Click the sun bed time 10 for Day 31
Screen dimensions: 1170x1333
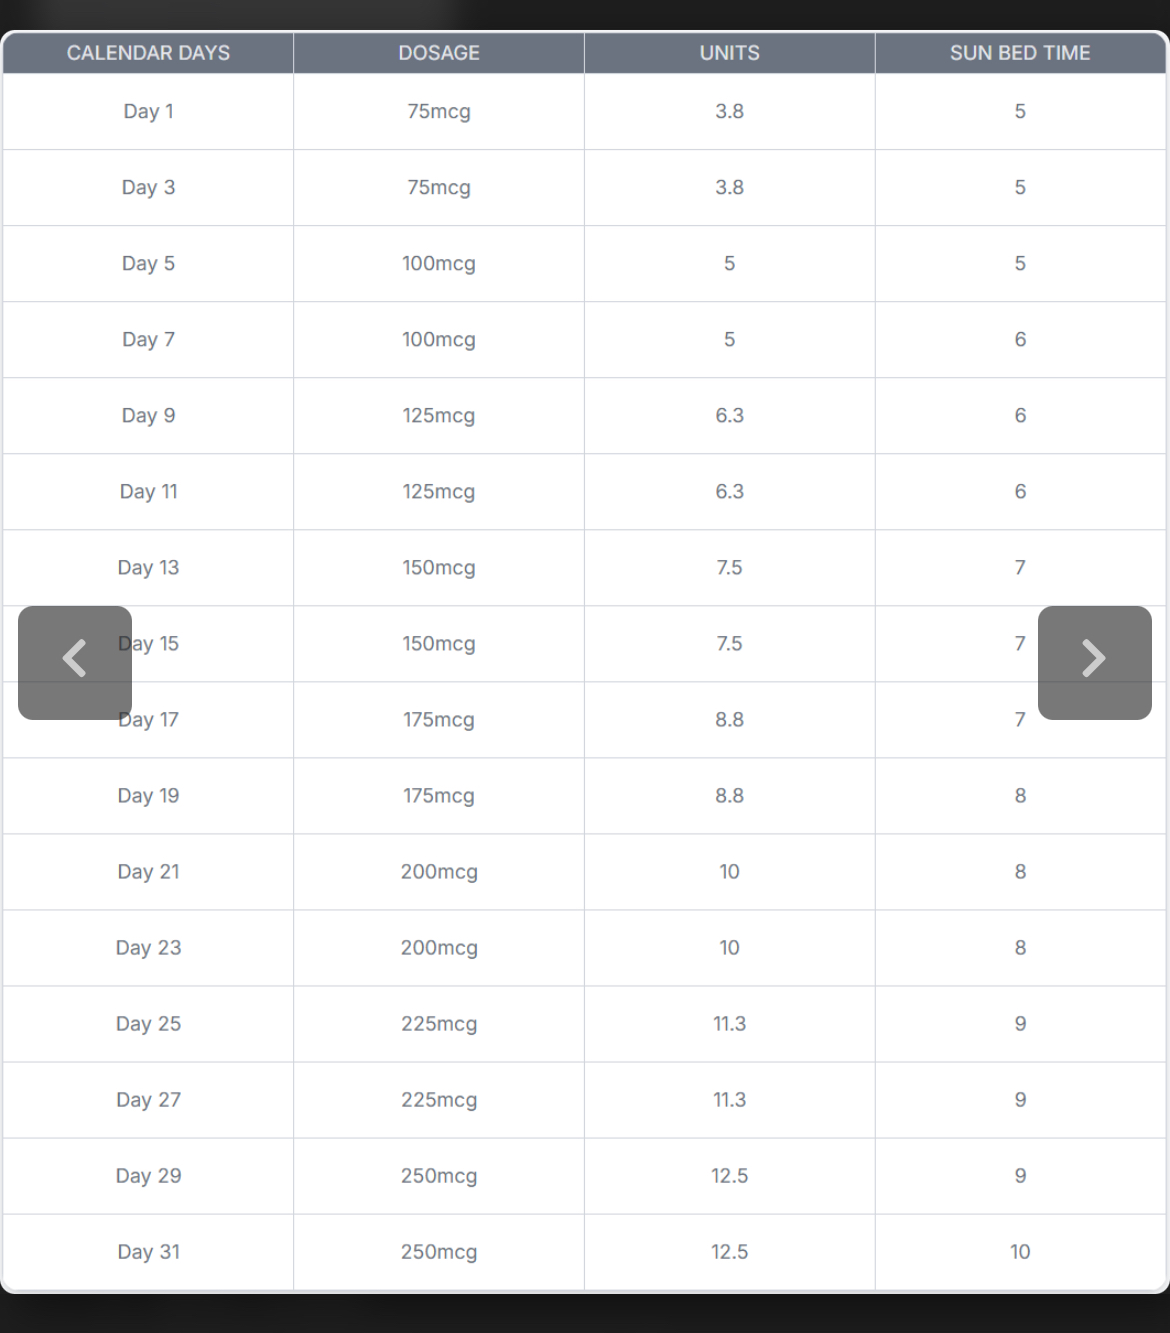(x=1020, y=1251)
